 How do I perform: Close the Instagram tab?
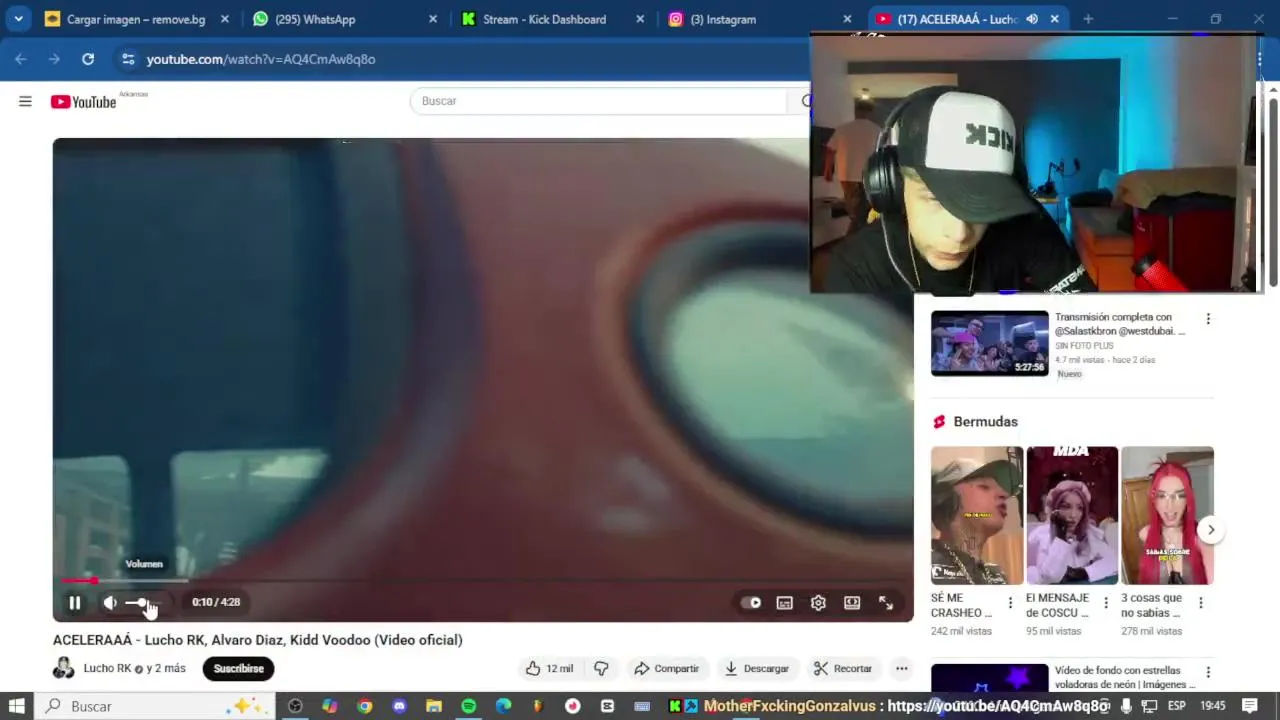[847, 19]
